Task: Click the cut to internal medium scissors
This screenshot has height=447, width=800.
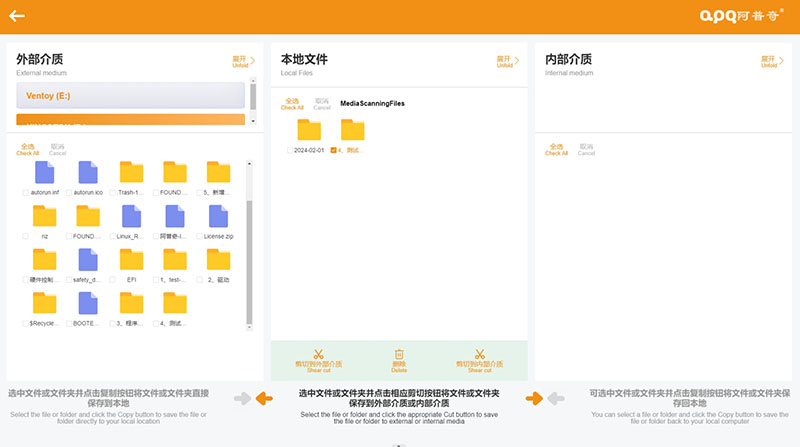Action: pyautogui.click(x=479, y=354)
